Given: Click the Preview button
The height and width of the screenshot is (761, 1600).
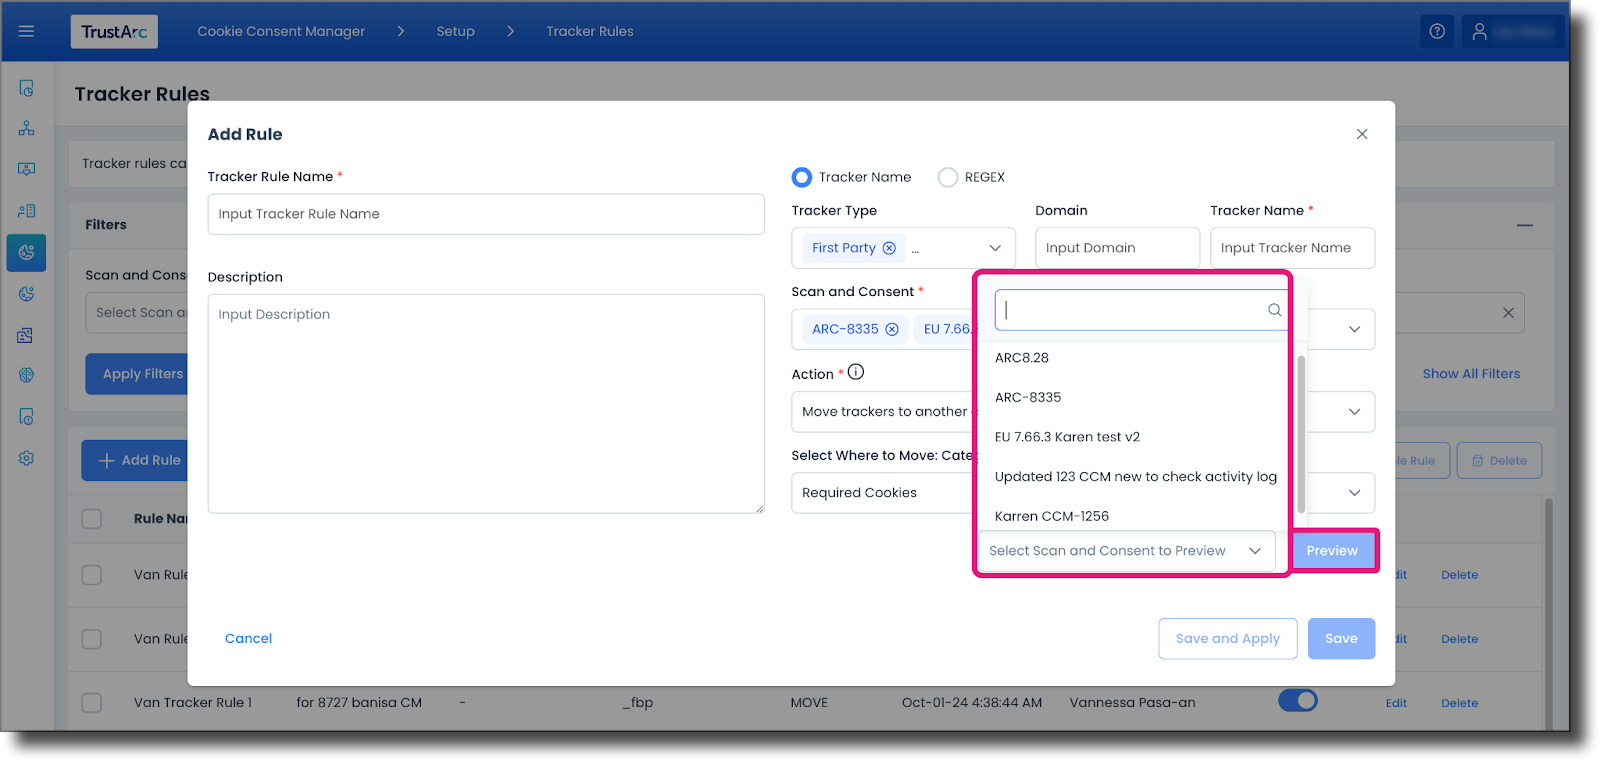Looking at the screenshot, I should coord(1332,551).
